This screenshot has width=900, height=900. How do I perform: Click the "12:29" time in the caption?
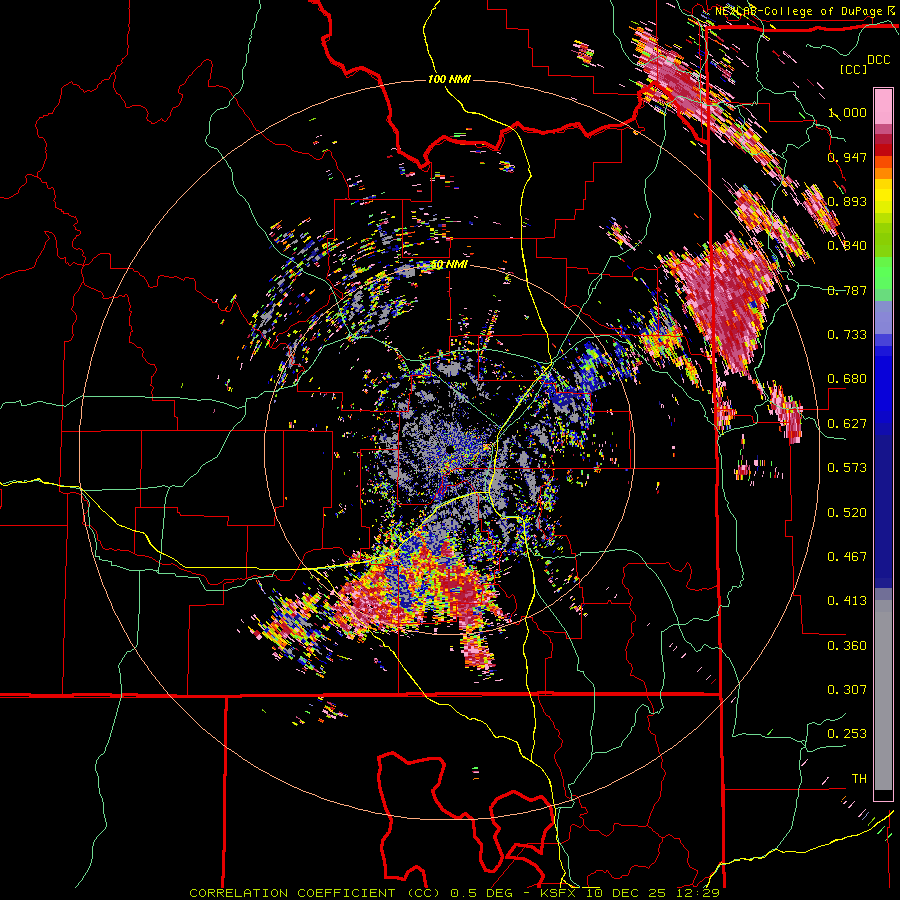coord(696,893)
